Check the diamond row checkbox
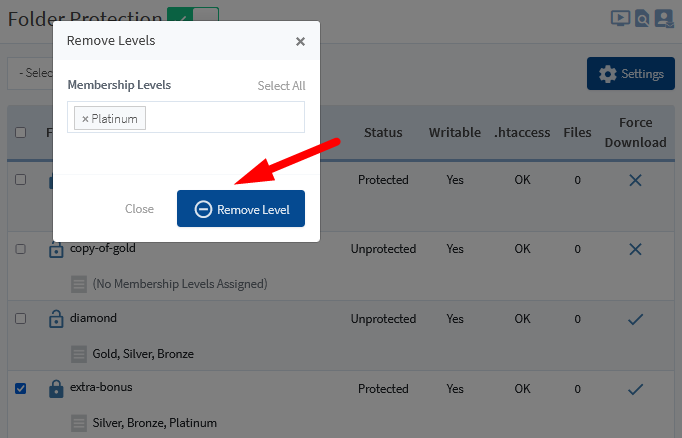 pos(20,318)
